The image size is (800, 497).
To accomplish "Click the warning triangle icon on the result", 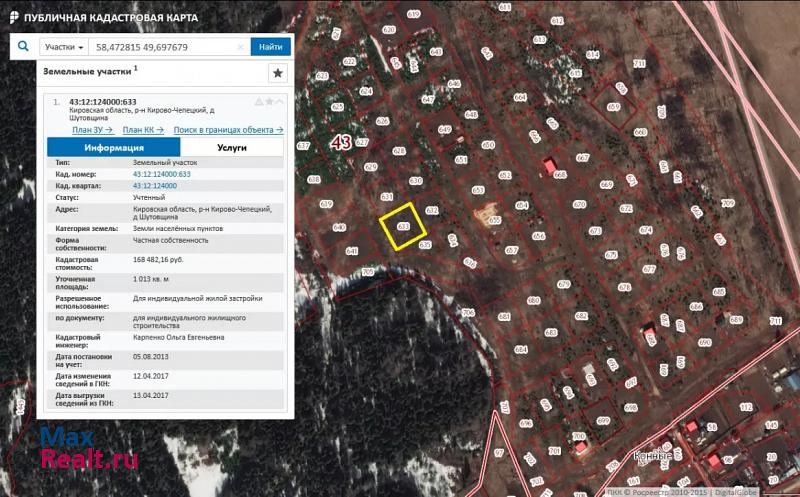I will click(x=258, y=102).
